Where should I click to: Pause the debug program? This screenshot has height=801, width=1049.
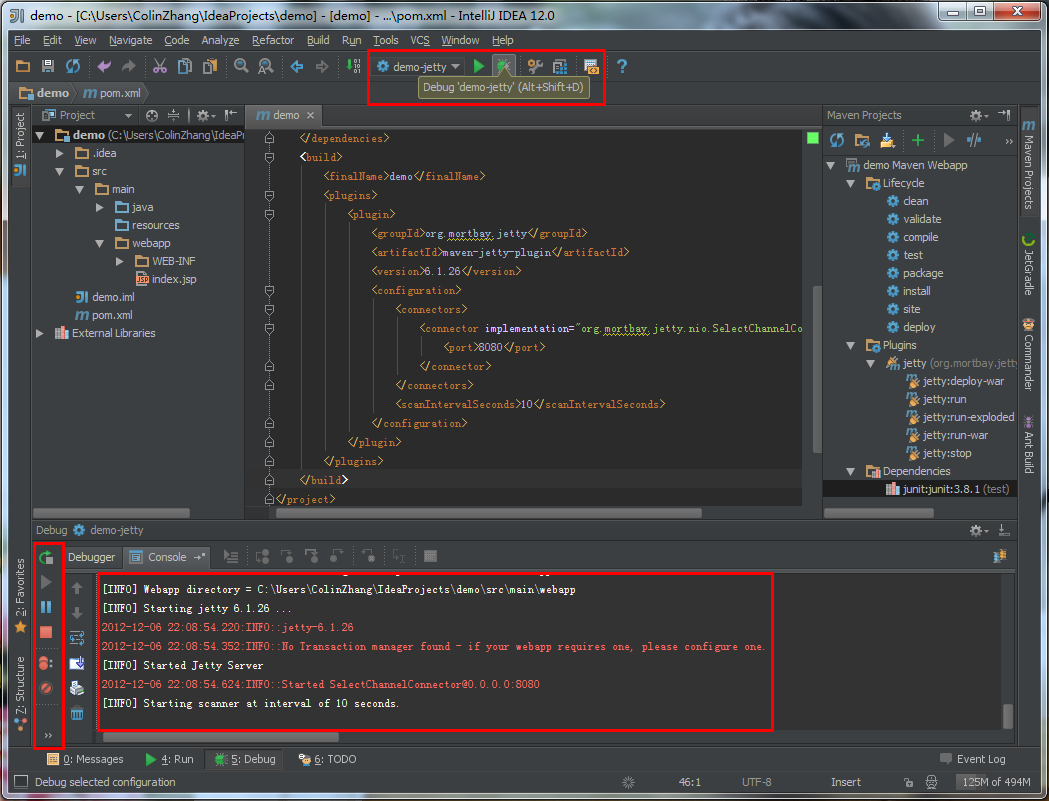point(45,607)
